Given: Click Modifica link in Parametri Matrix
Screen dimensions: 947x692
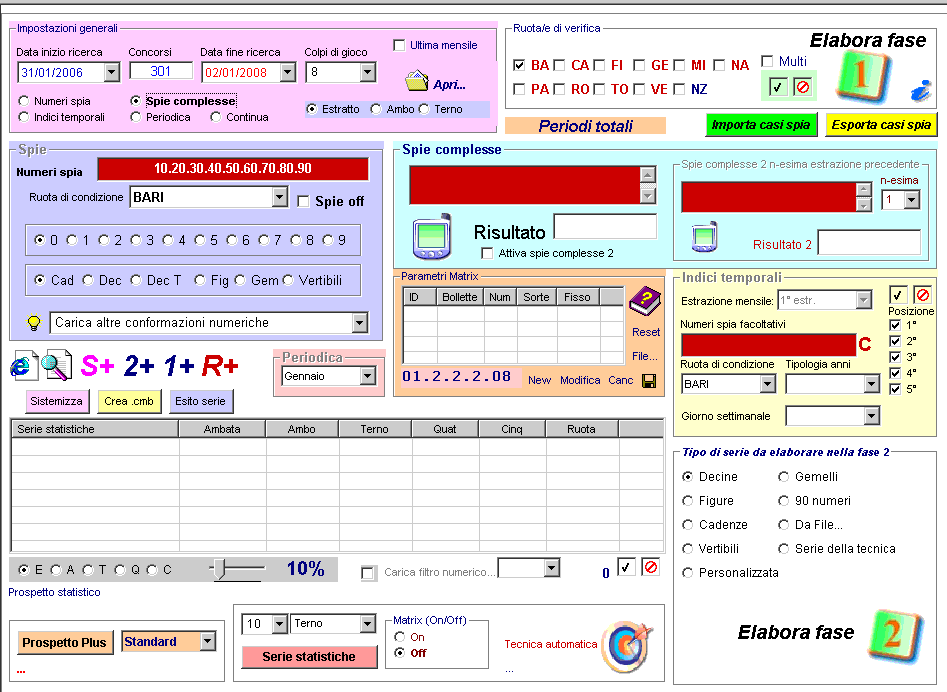Looking at the screenshot, I should point(580,380).
